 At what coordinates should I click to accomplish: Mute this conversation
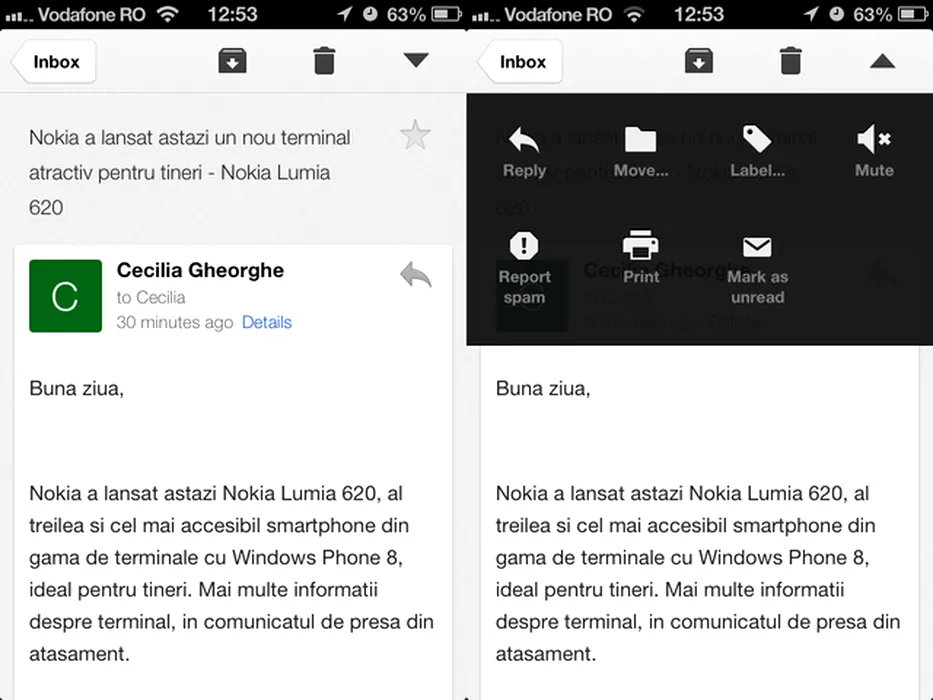[874, 152]
